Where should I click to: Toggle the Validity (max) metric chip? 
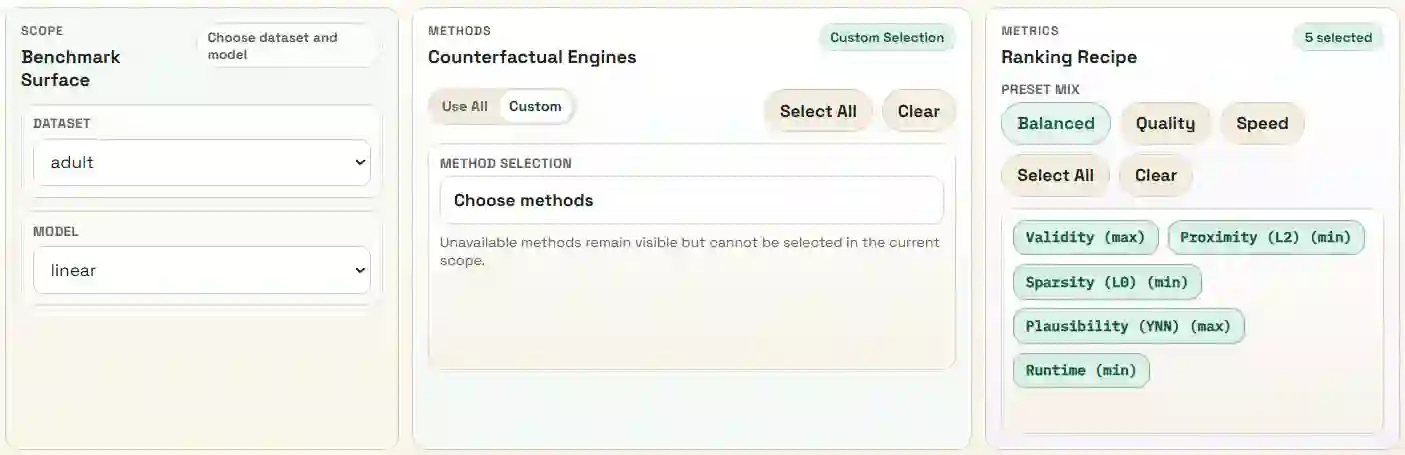(1085, 237)
